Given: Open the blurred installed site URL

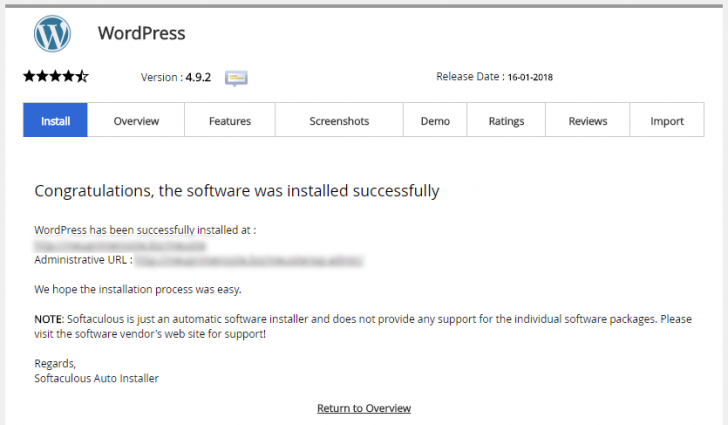Looking at the screenshot, I should click(x=120, y=244).
